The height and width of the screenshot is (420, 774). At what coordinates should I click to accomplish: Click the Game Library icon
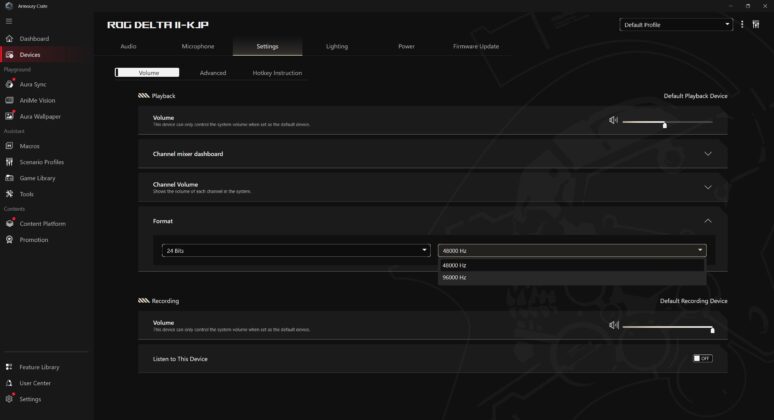click(x=9, y=178)
